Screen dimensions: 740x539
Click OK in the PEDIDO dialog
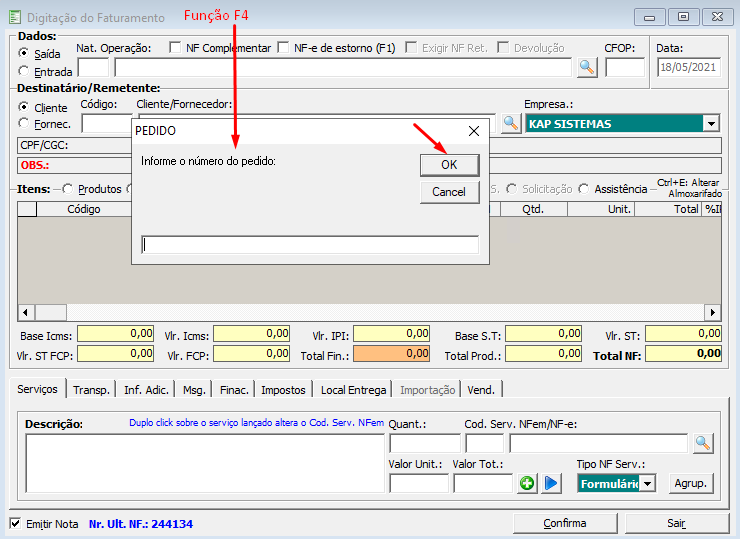click(x=449, y=165)
